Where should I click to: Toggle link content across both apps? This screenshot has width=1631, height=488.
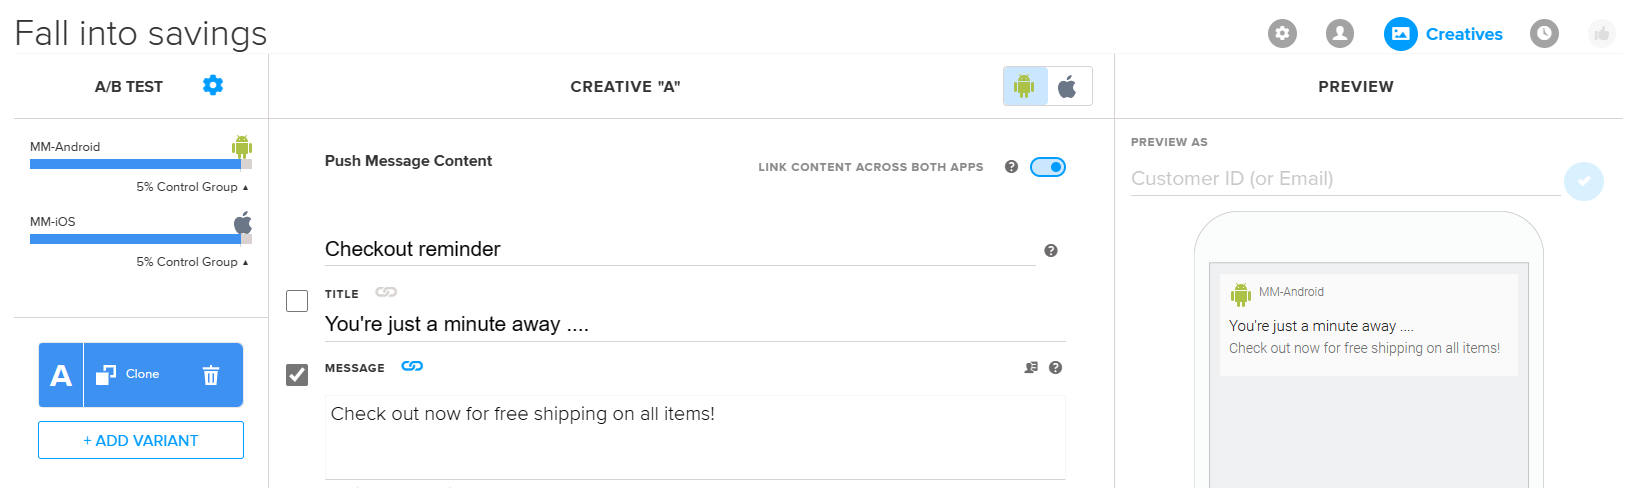coord(1048,167)
